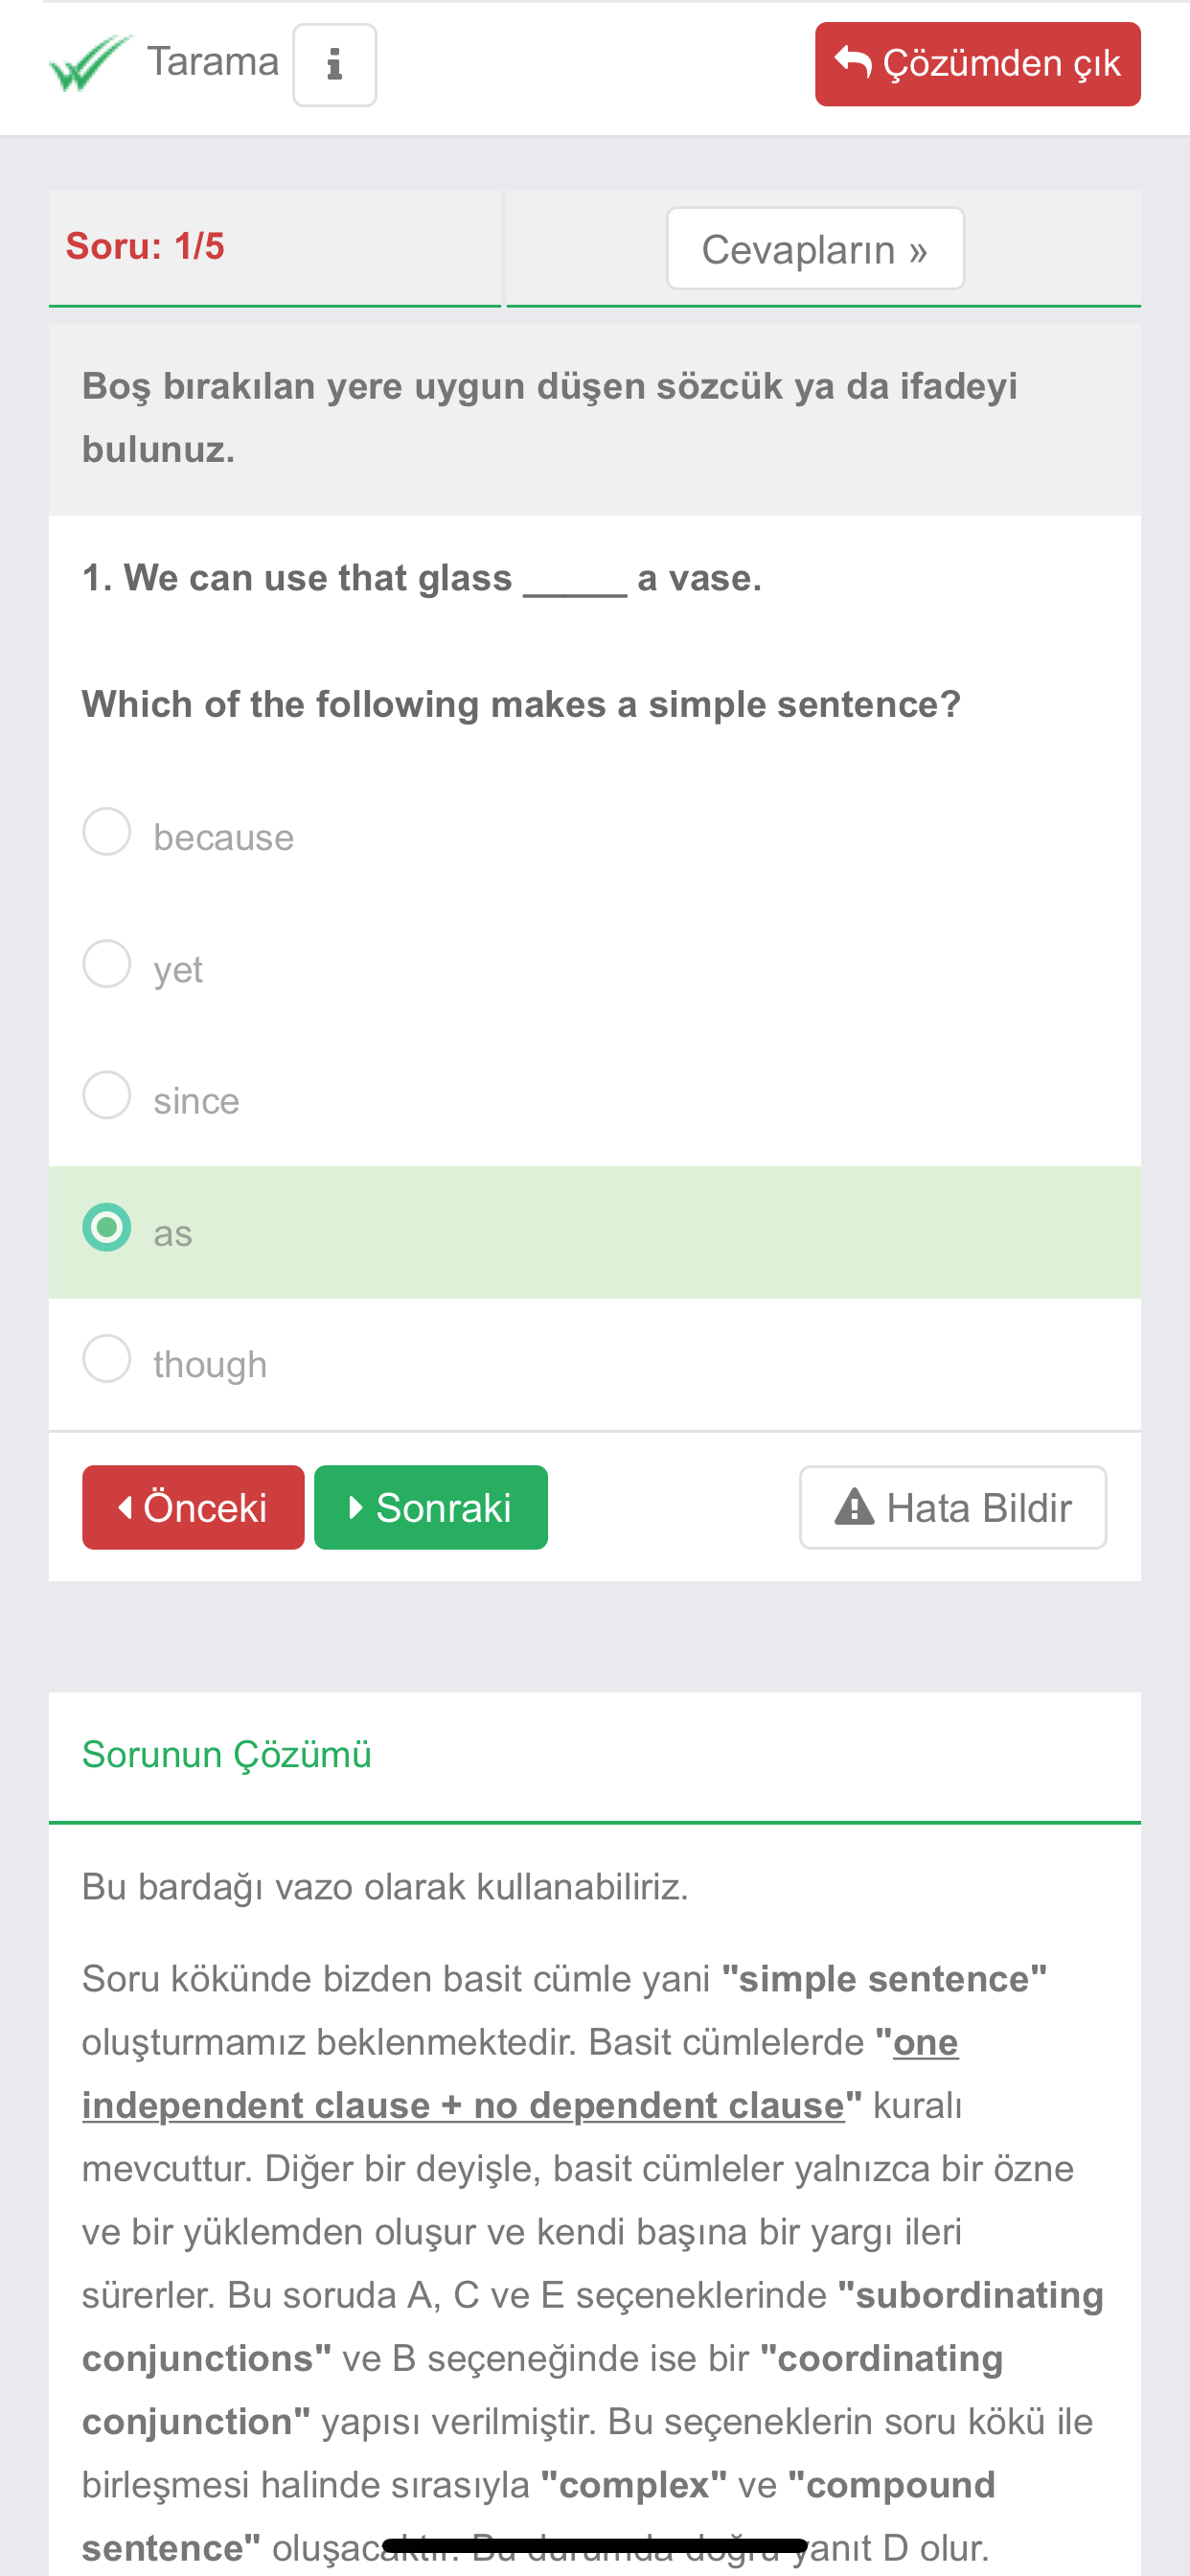Go to next question with Sonraki
The height and width of the screenshot is (2576, 1190).
430,1507
